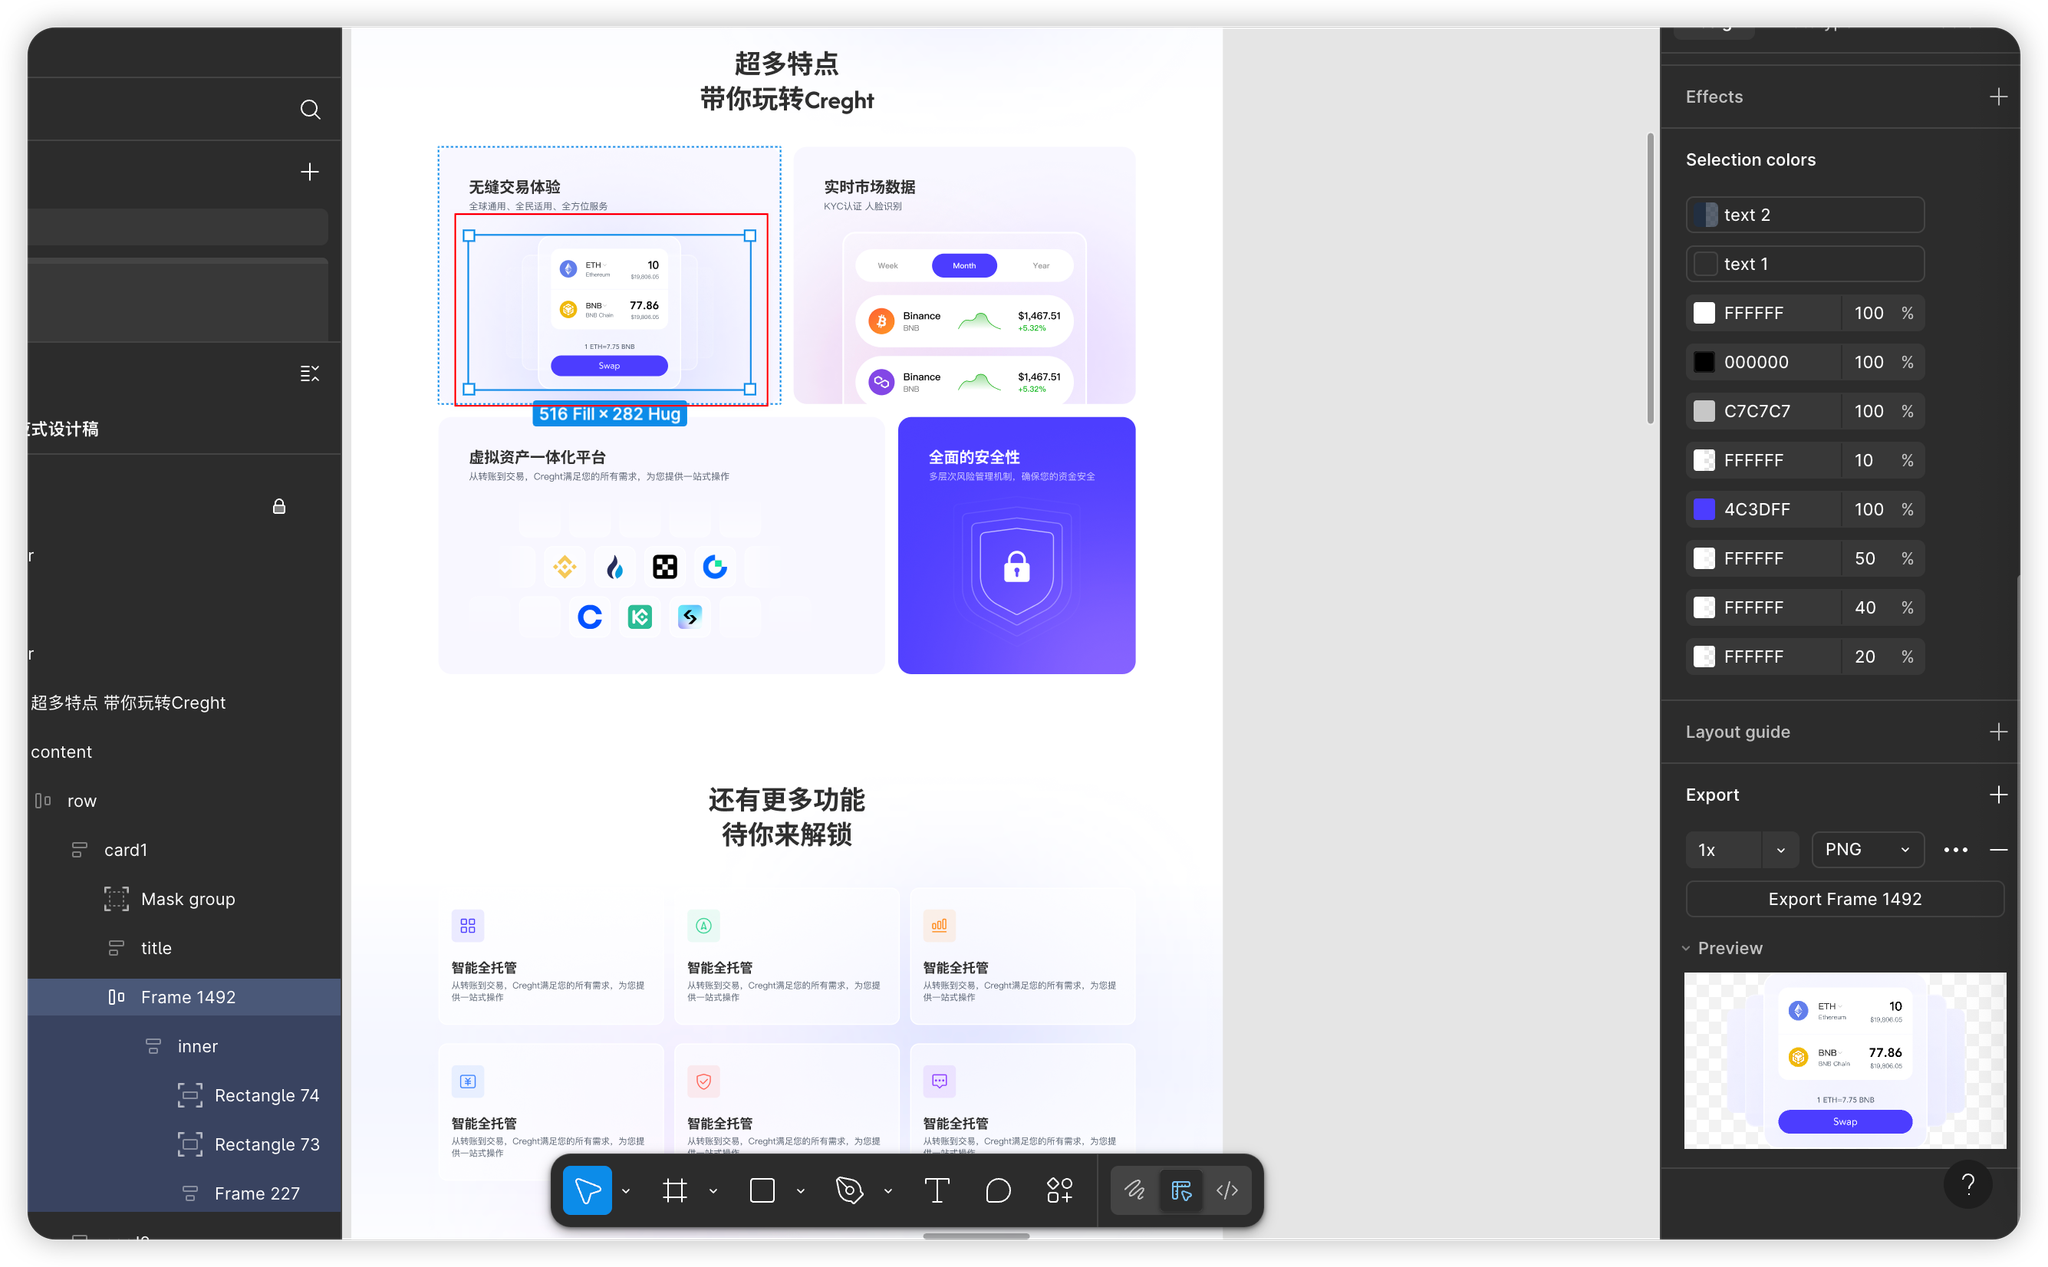Click the 4C3DFF purple color swatch
2048x1267 pixels.
tap(1704, 509)
